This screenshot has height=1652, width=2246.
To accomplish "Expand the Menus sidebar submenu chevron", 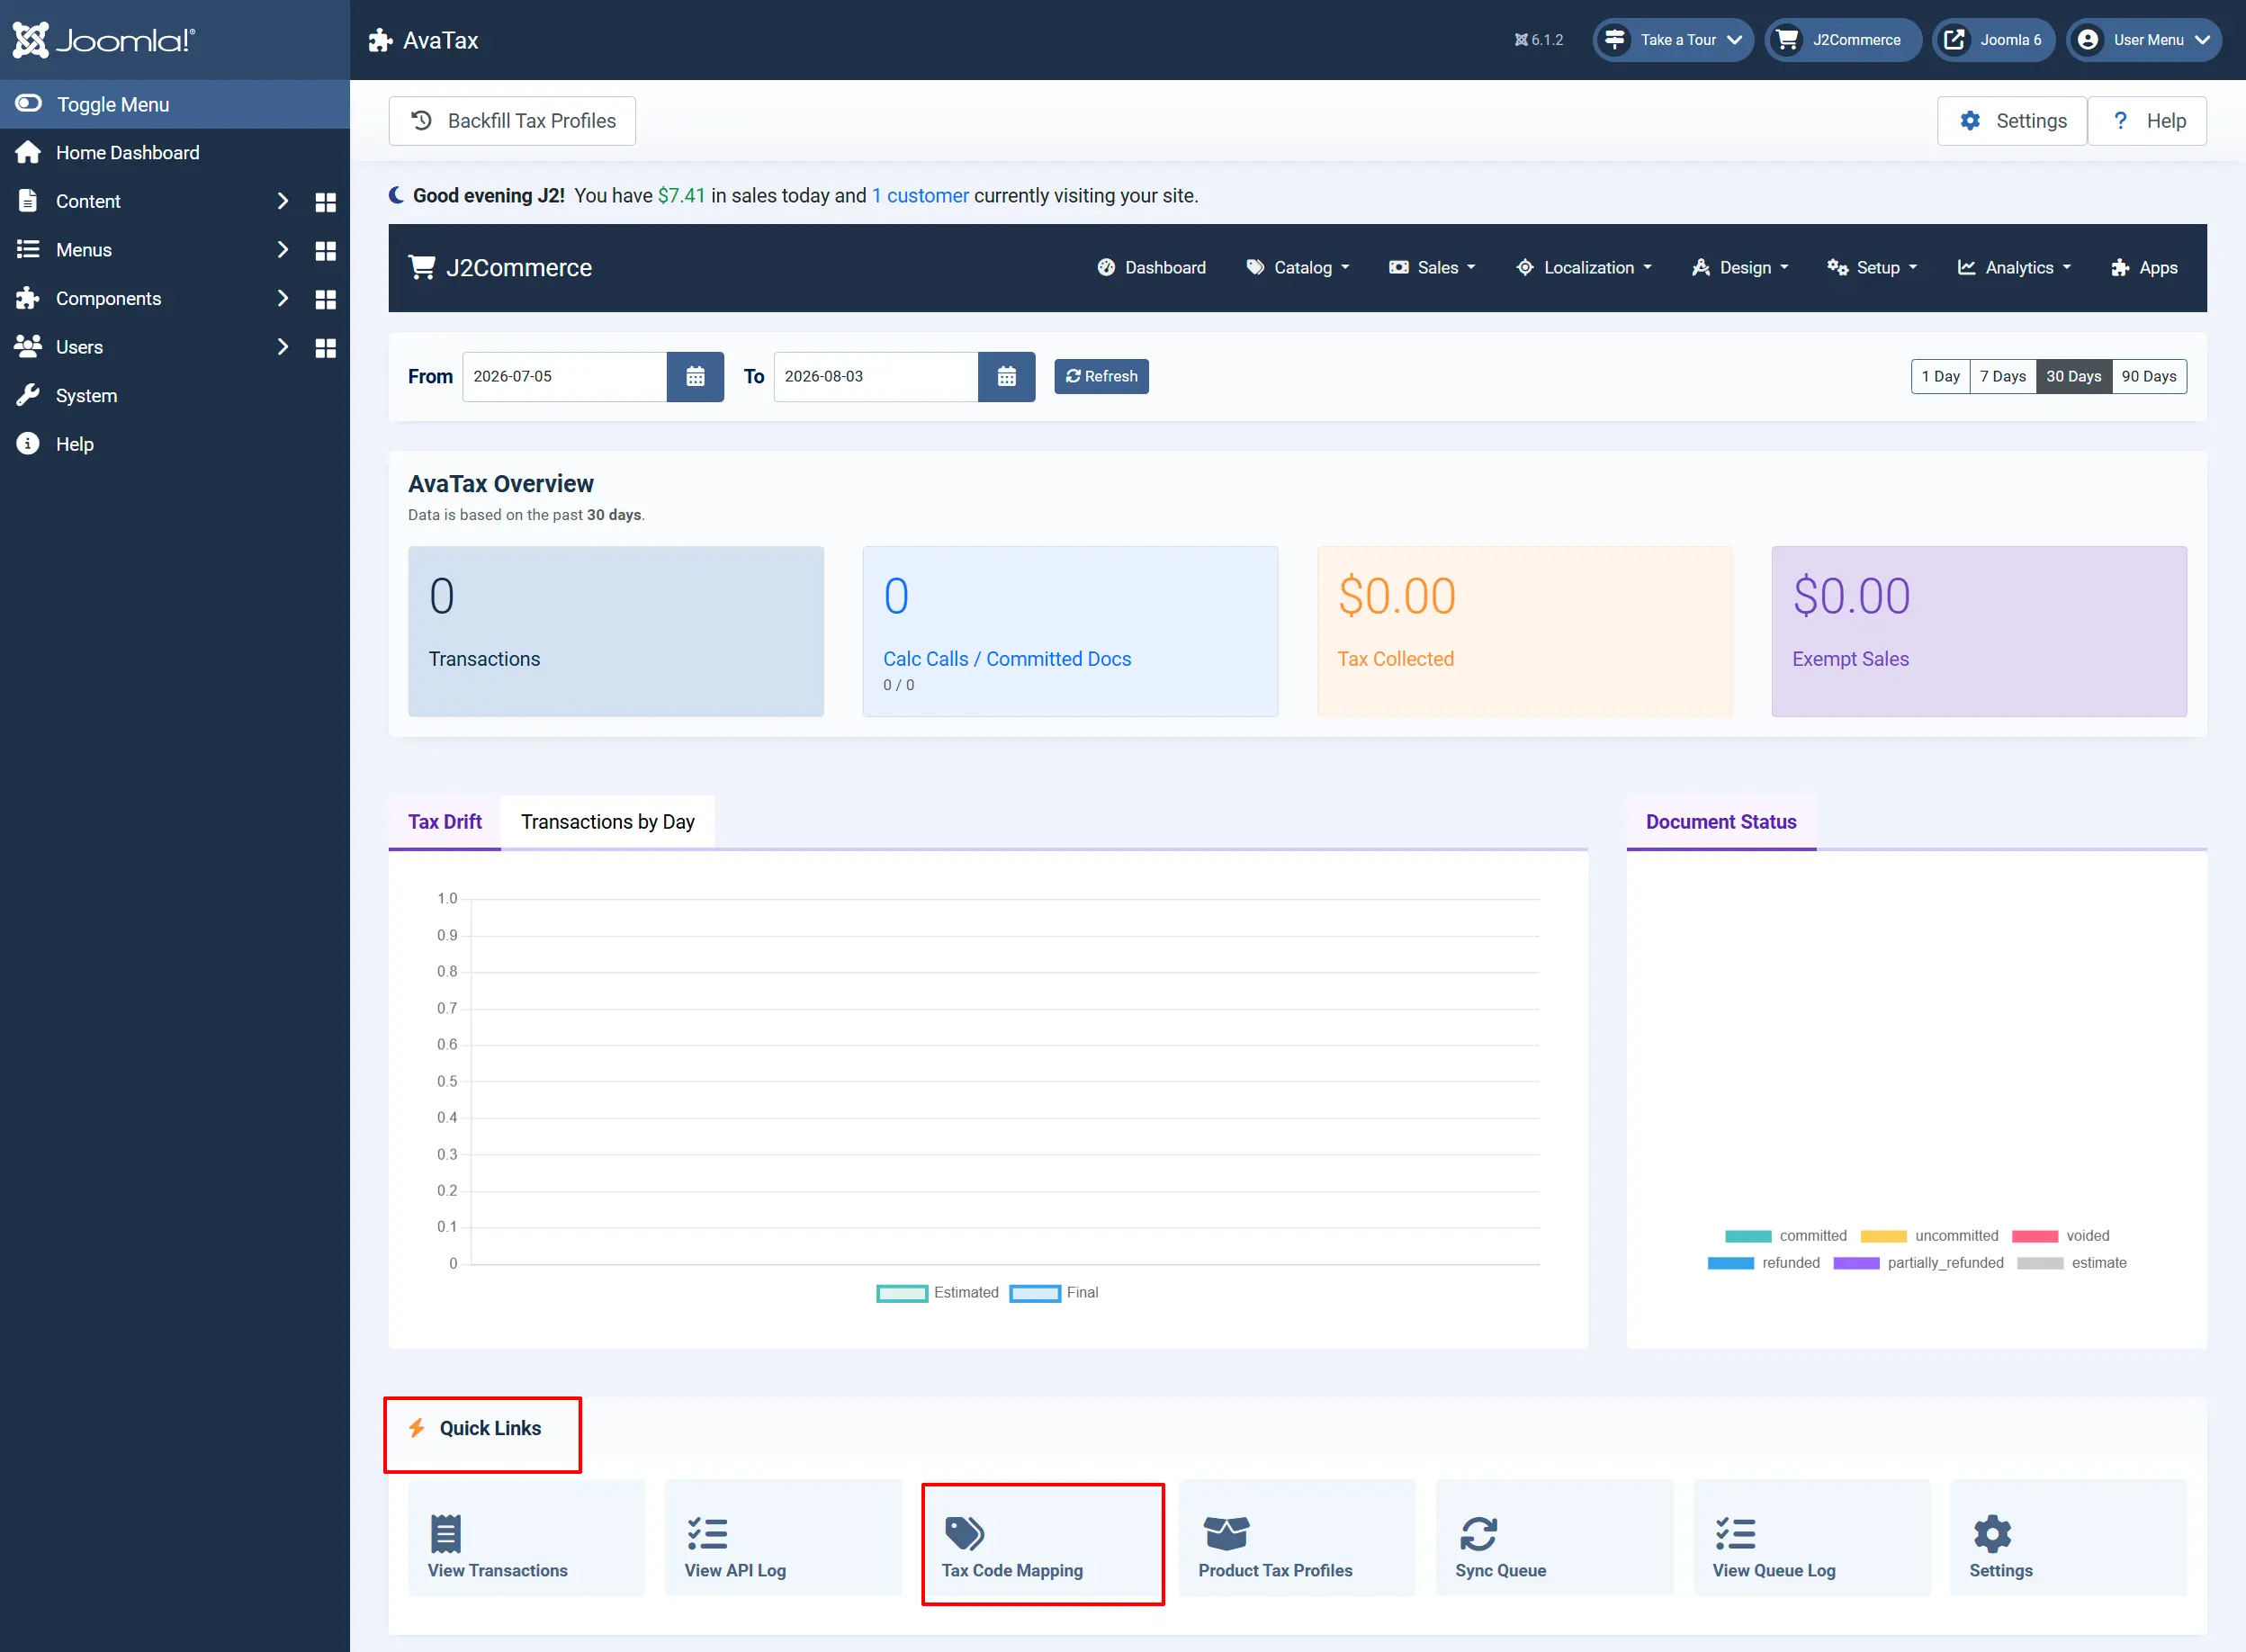I will click(x=283, y=250).
